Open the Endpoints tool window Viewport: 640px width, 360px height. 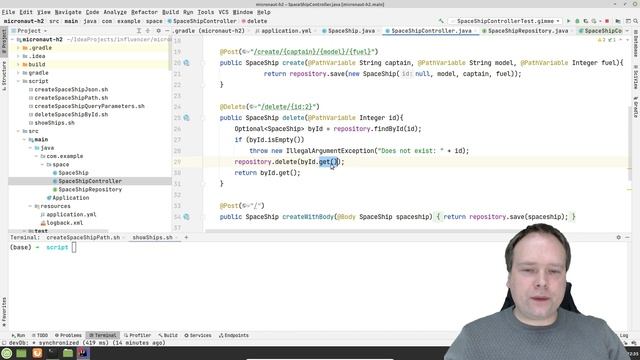233,335
